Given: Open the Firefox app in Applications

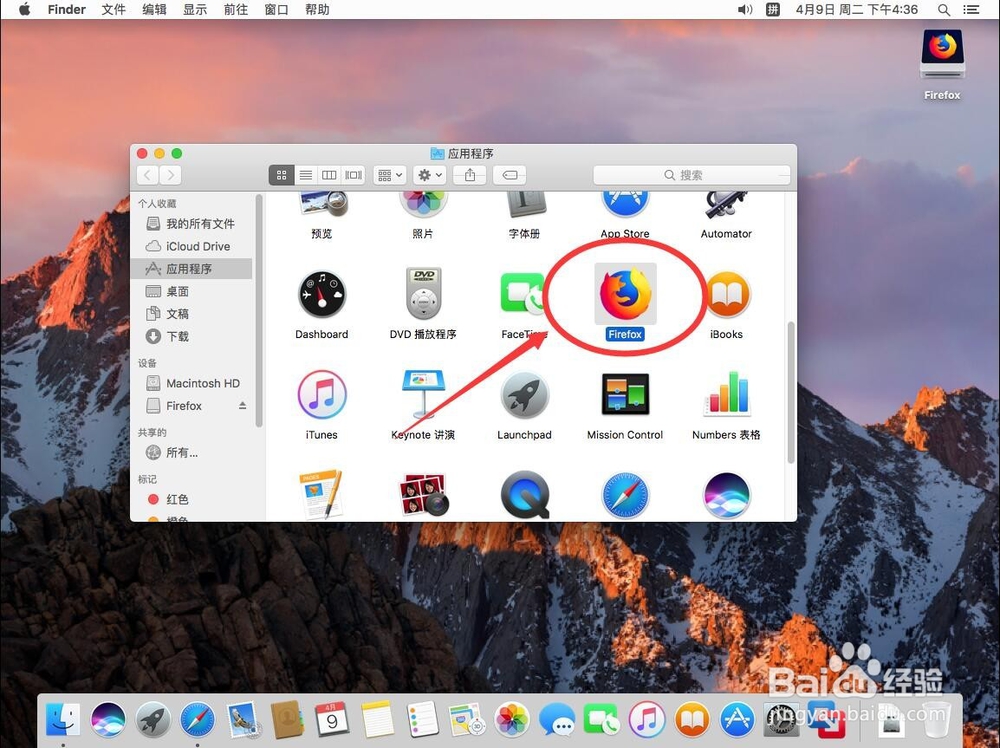Looking at the screenshot, I should [625, 295].
